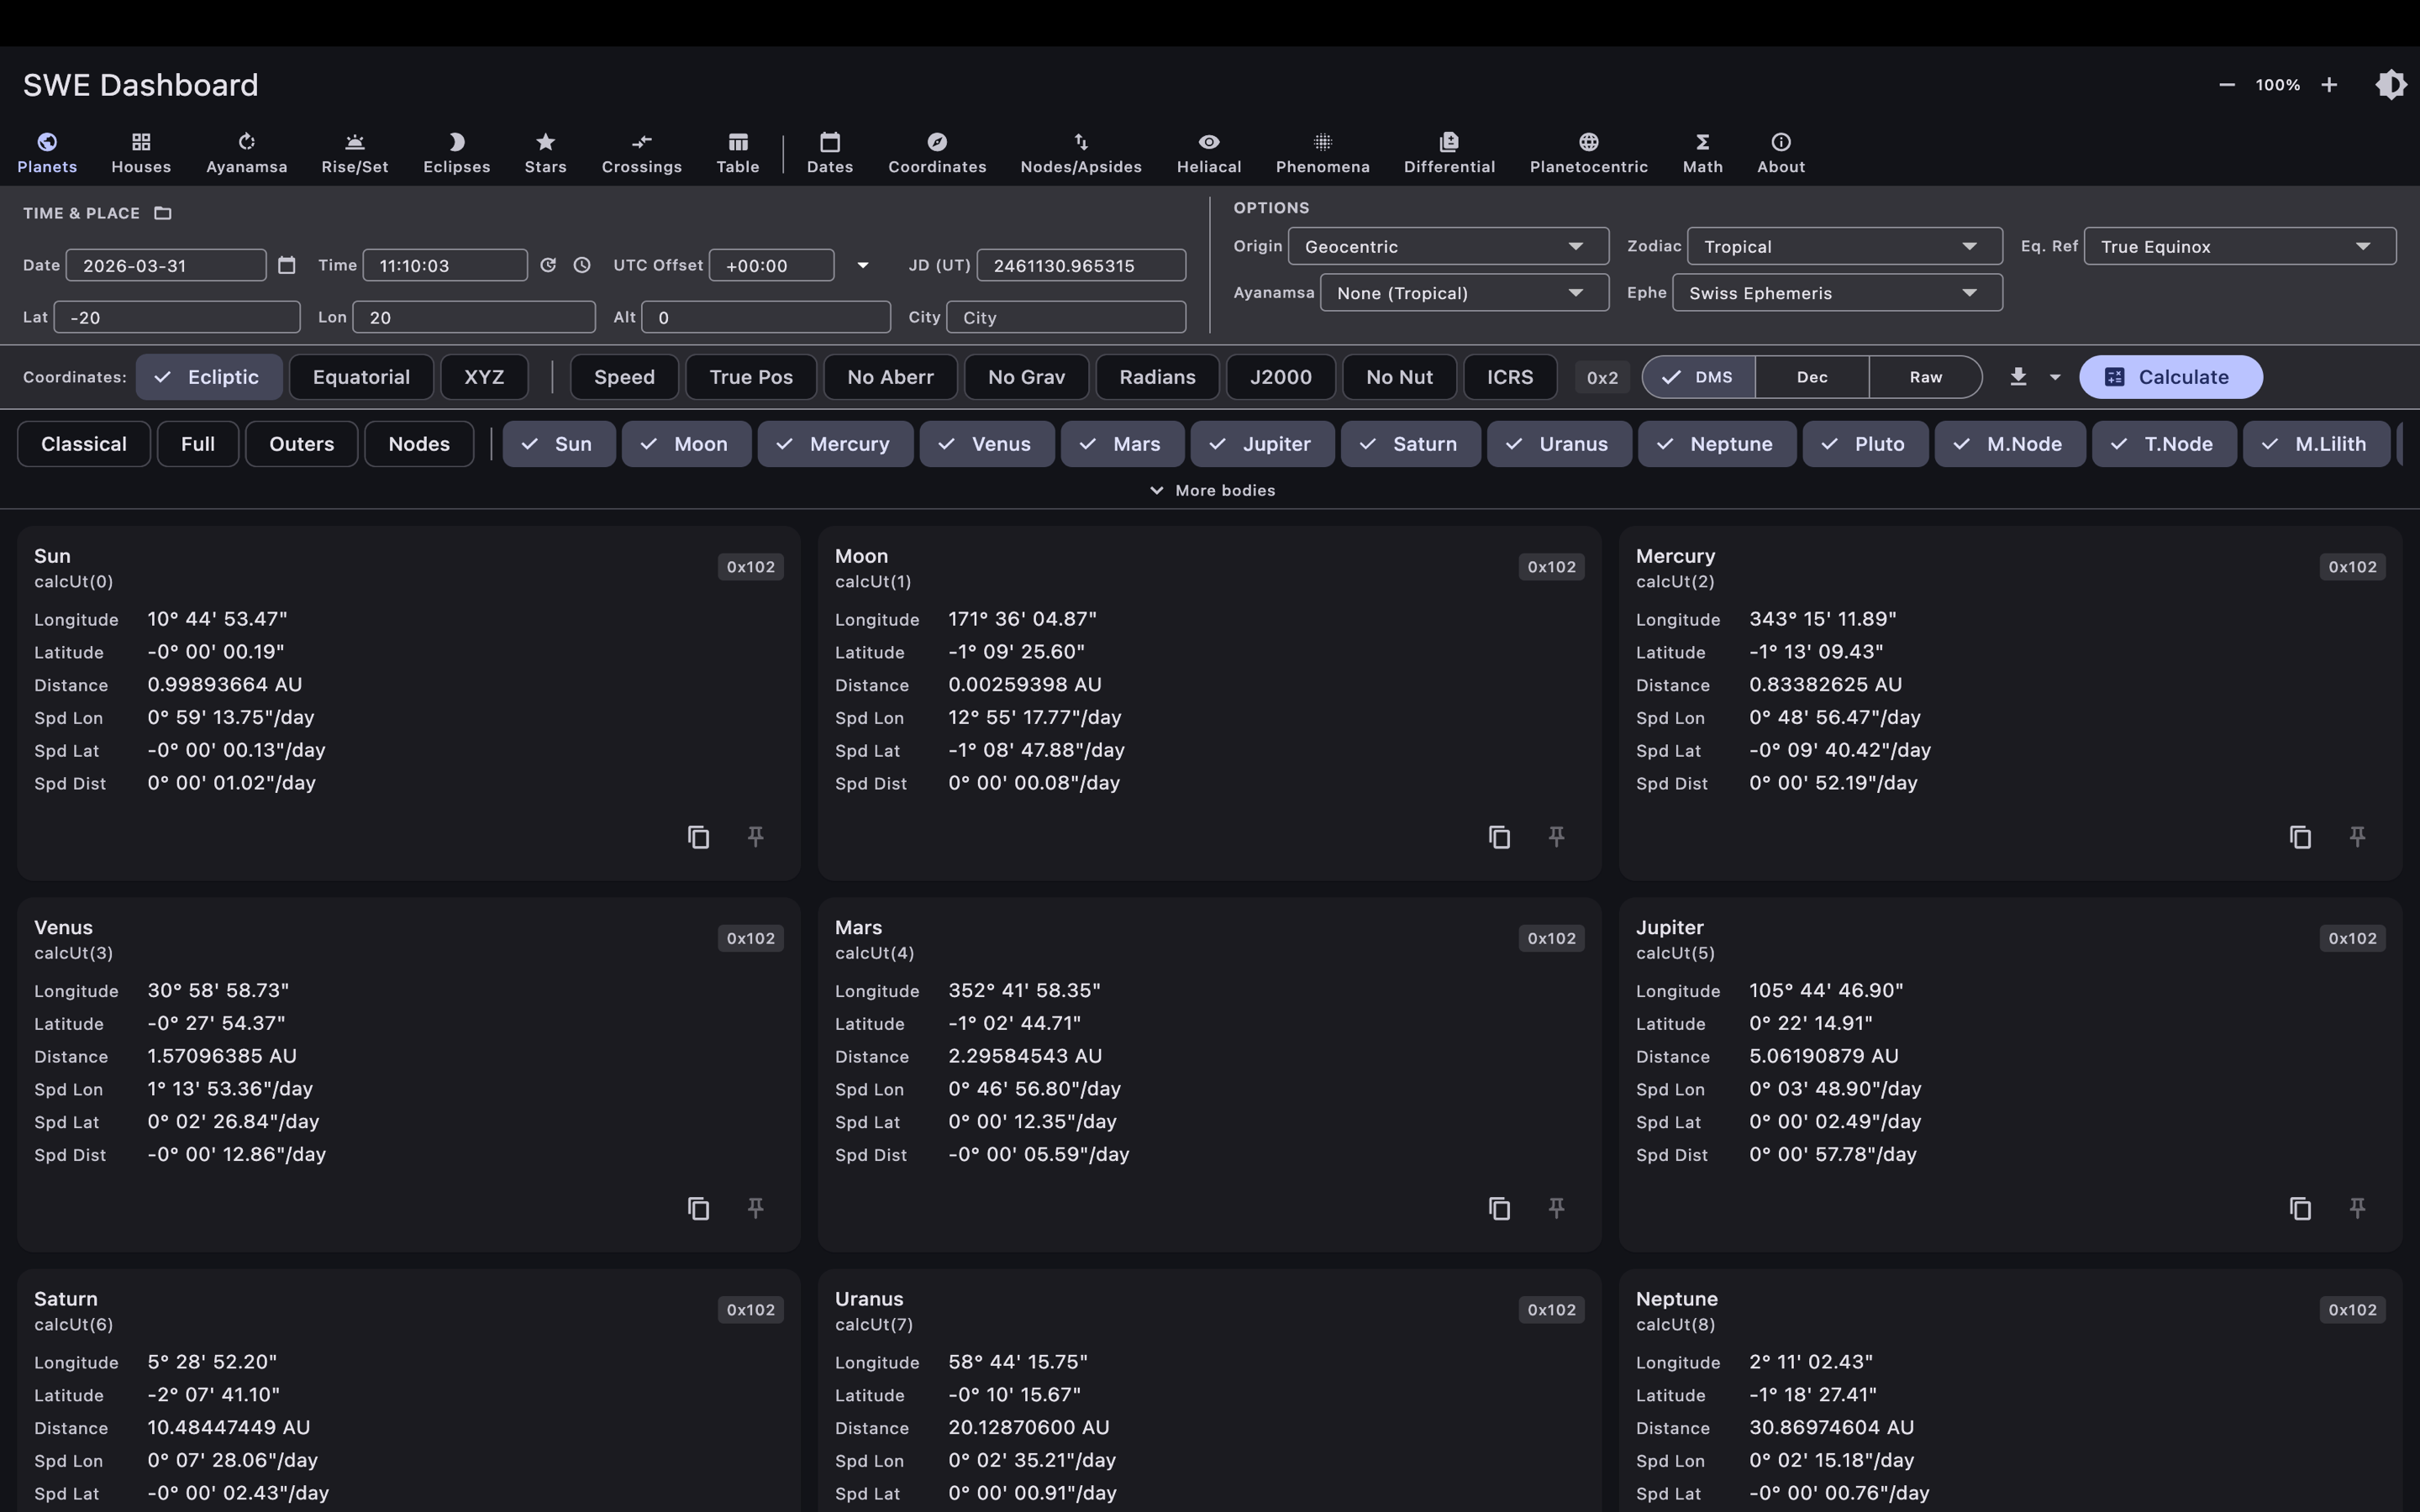Expand More bodies
The image size is (2420, 1512).
[1212, 490]
